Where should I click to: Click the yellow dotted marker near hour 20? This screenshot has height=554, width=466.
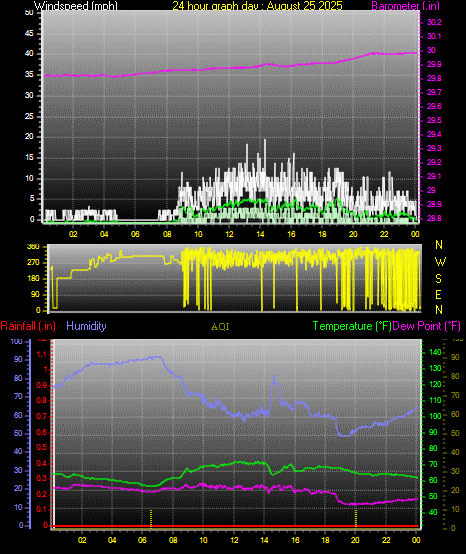pos(355,518)
